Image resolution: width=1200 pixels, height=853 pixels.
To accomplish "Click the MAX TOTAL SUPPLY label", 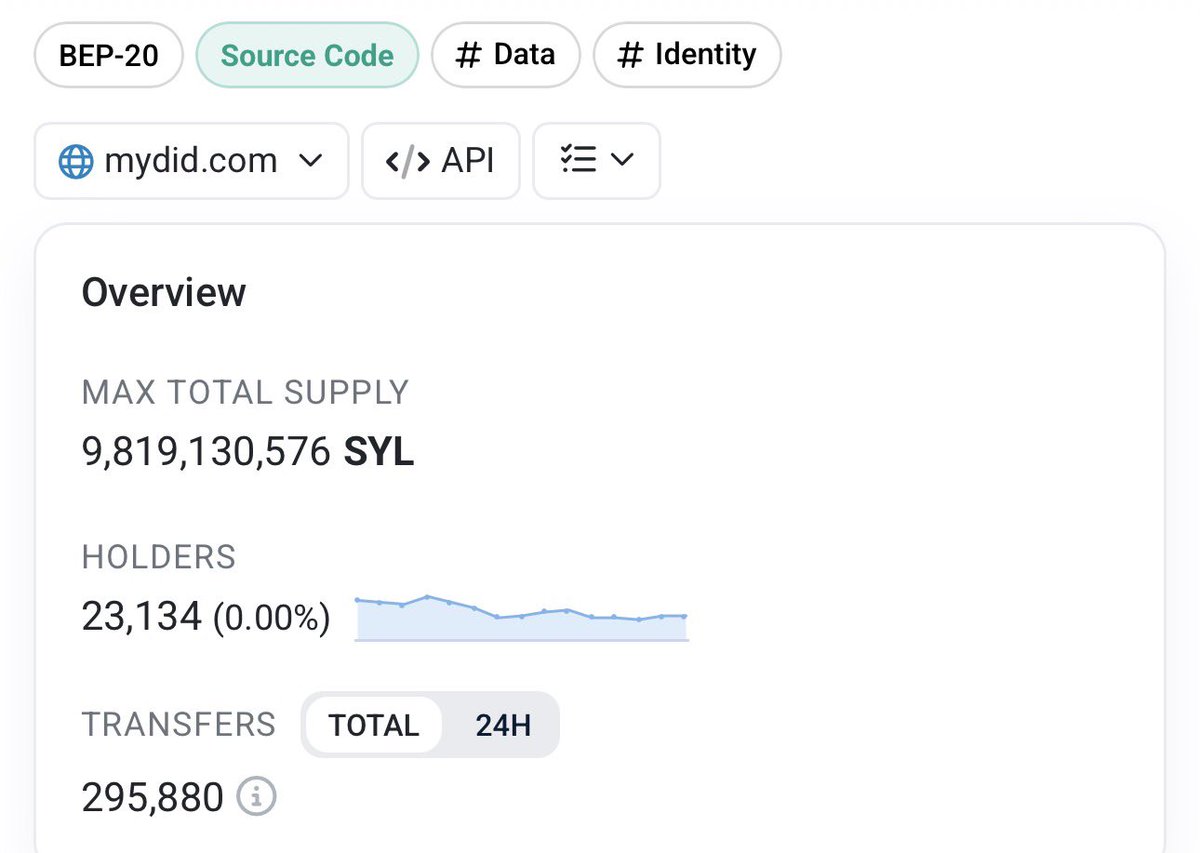I will [246, 392].
